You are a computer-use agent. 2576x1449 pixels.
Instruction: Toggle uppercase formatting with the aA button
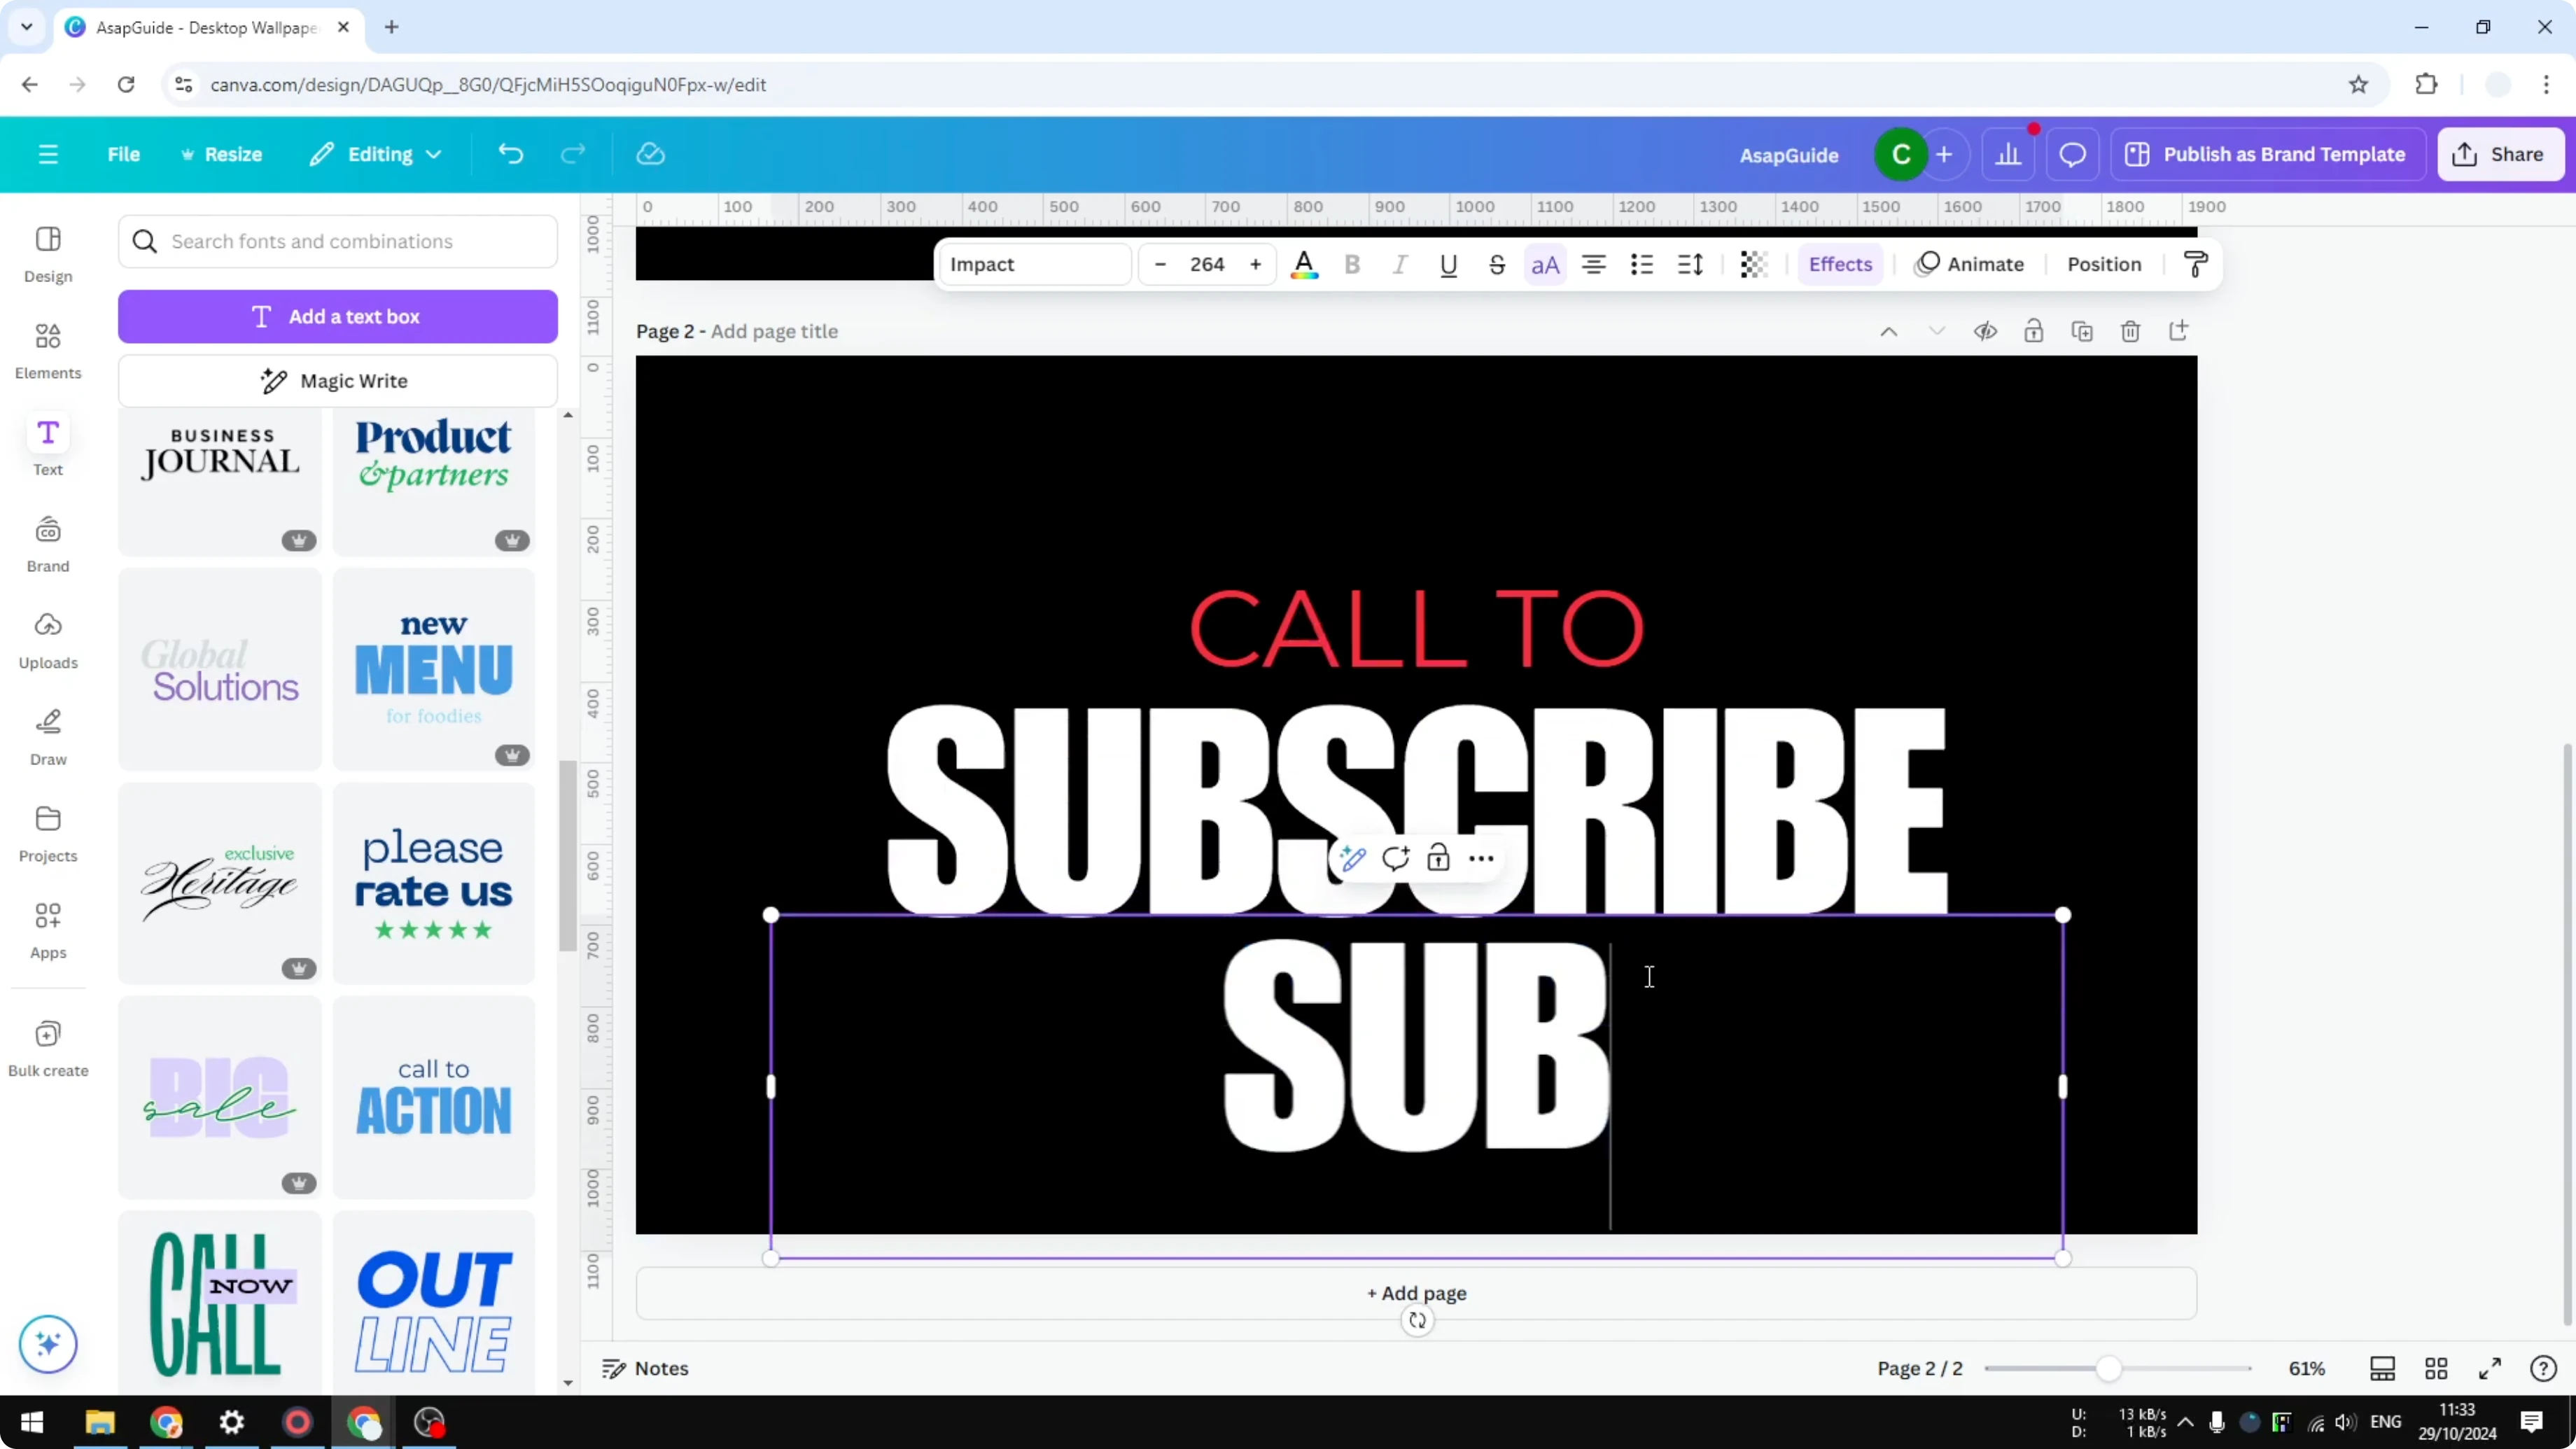click(1545, 264)
